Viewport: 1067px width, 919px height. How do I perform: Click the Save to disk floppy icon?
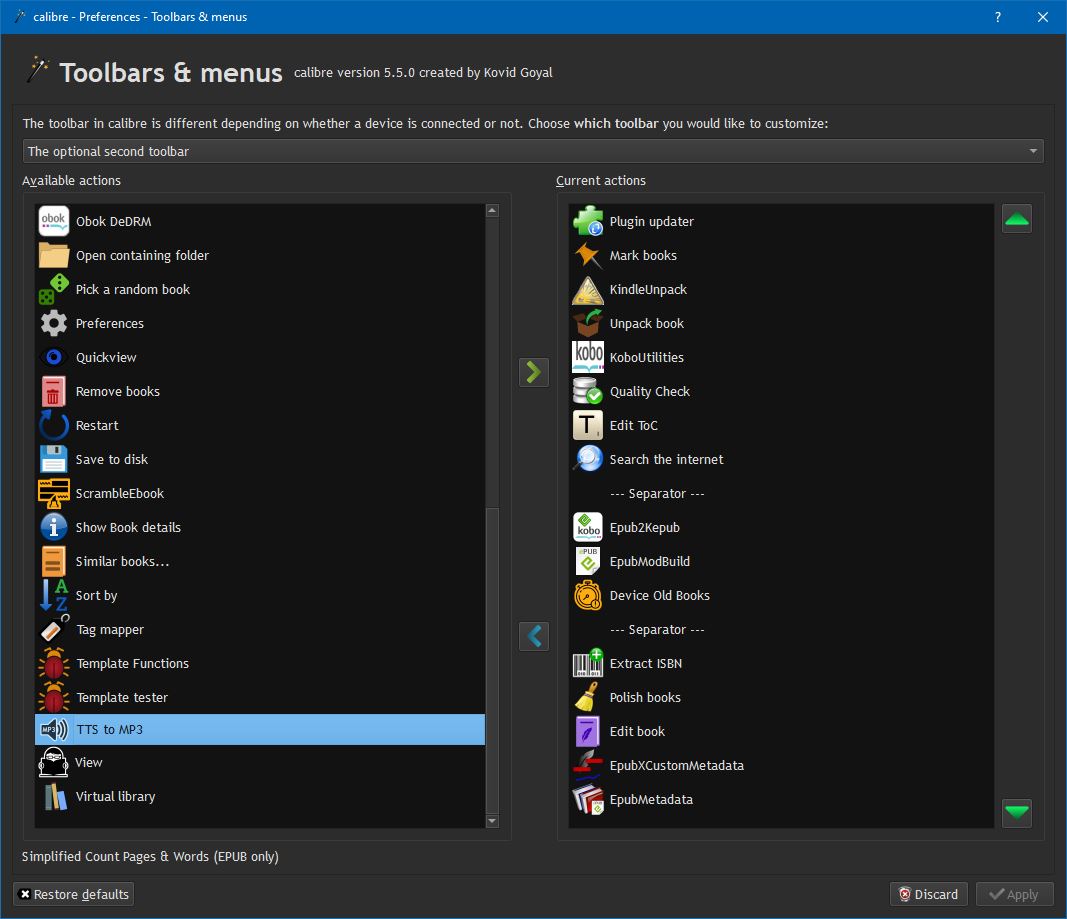(x=54, y=459)
